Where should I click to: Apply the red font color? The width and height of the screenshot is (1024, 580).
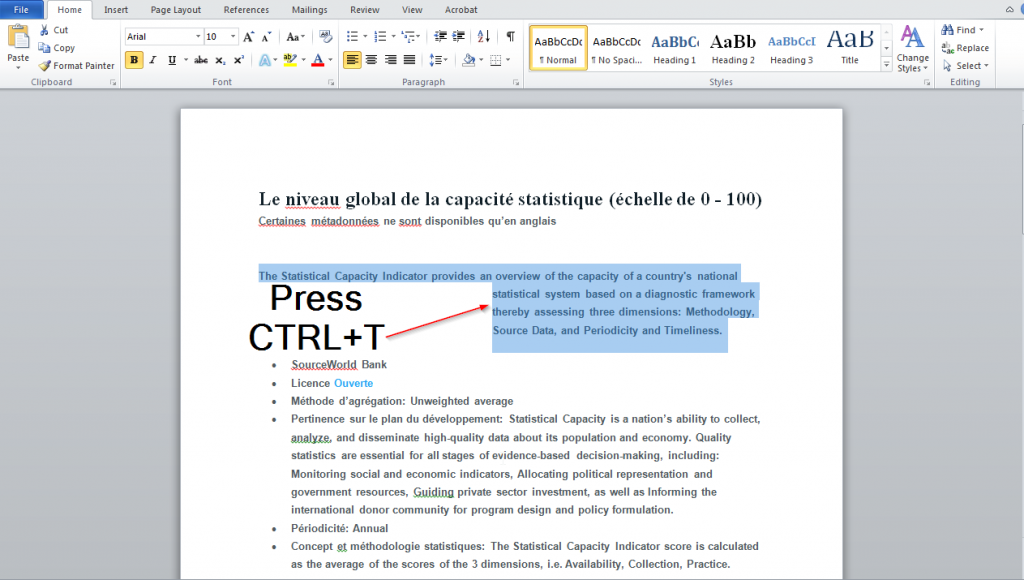coord(318,59)
